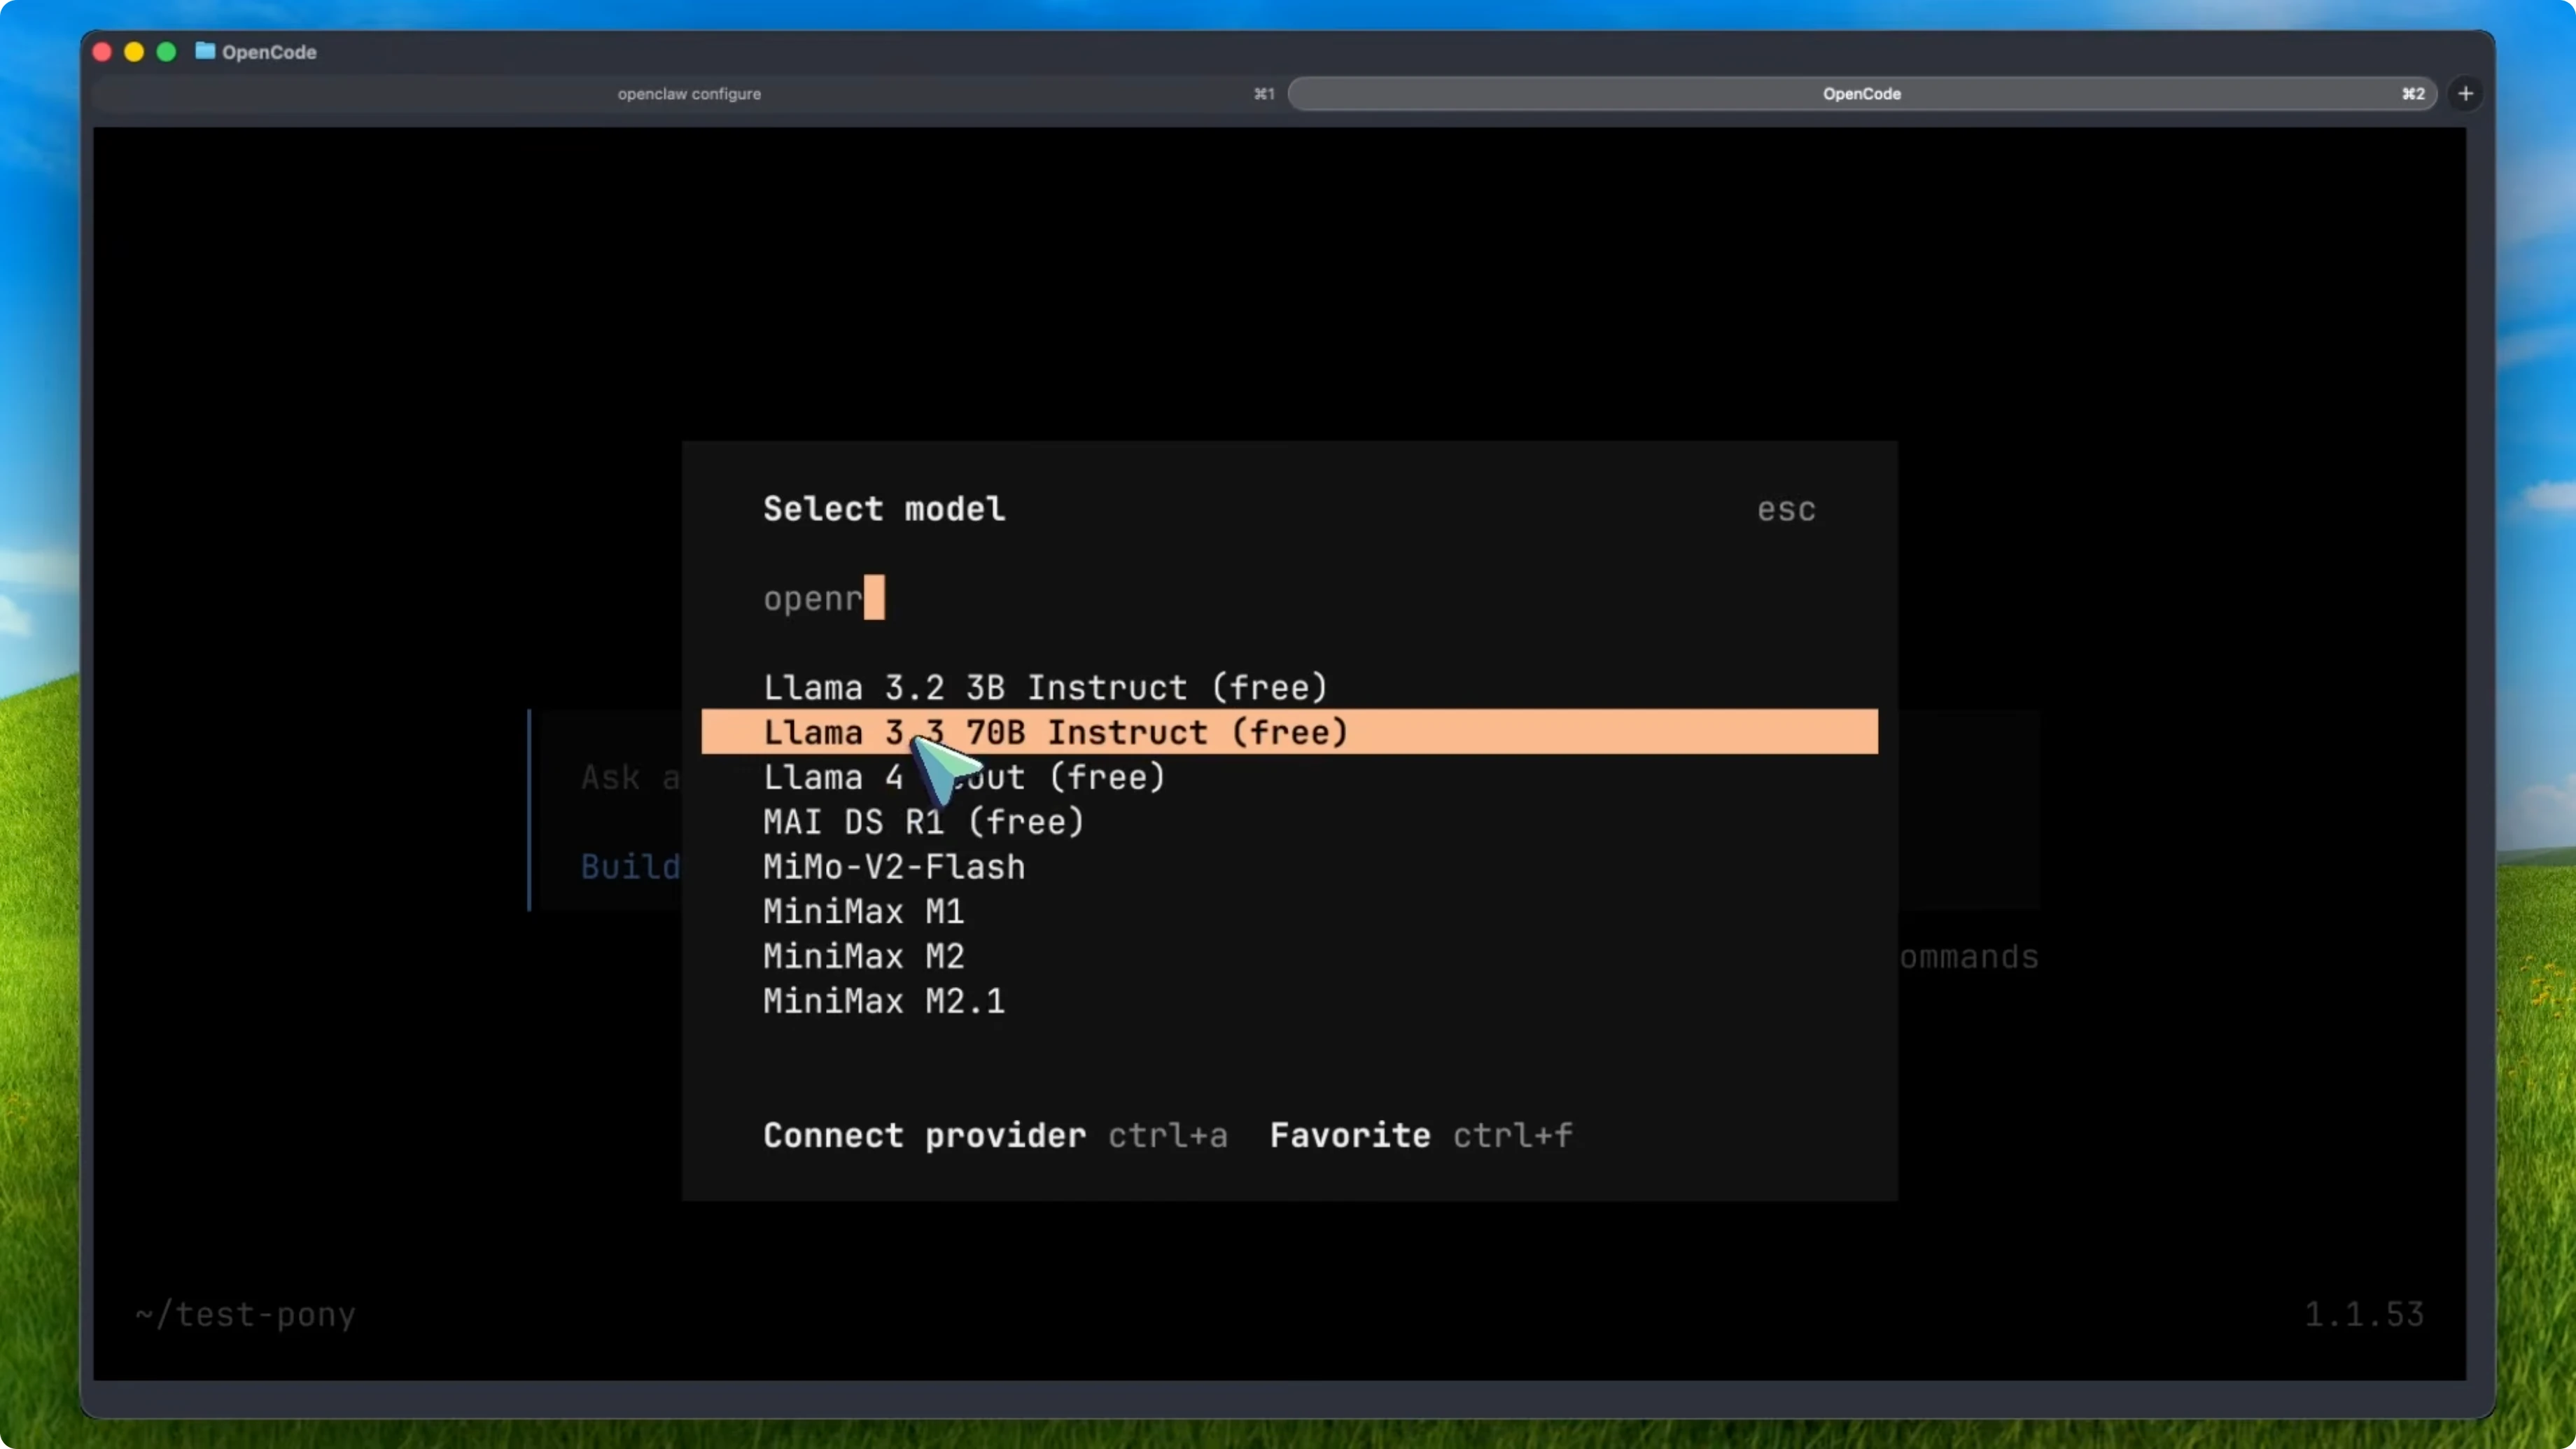The image size is (2576, 1449).
Task: Switch to the openclaw configure tab
Action: [x=688, y=93]
